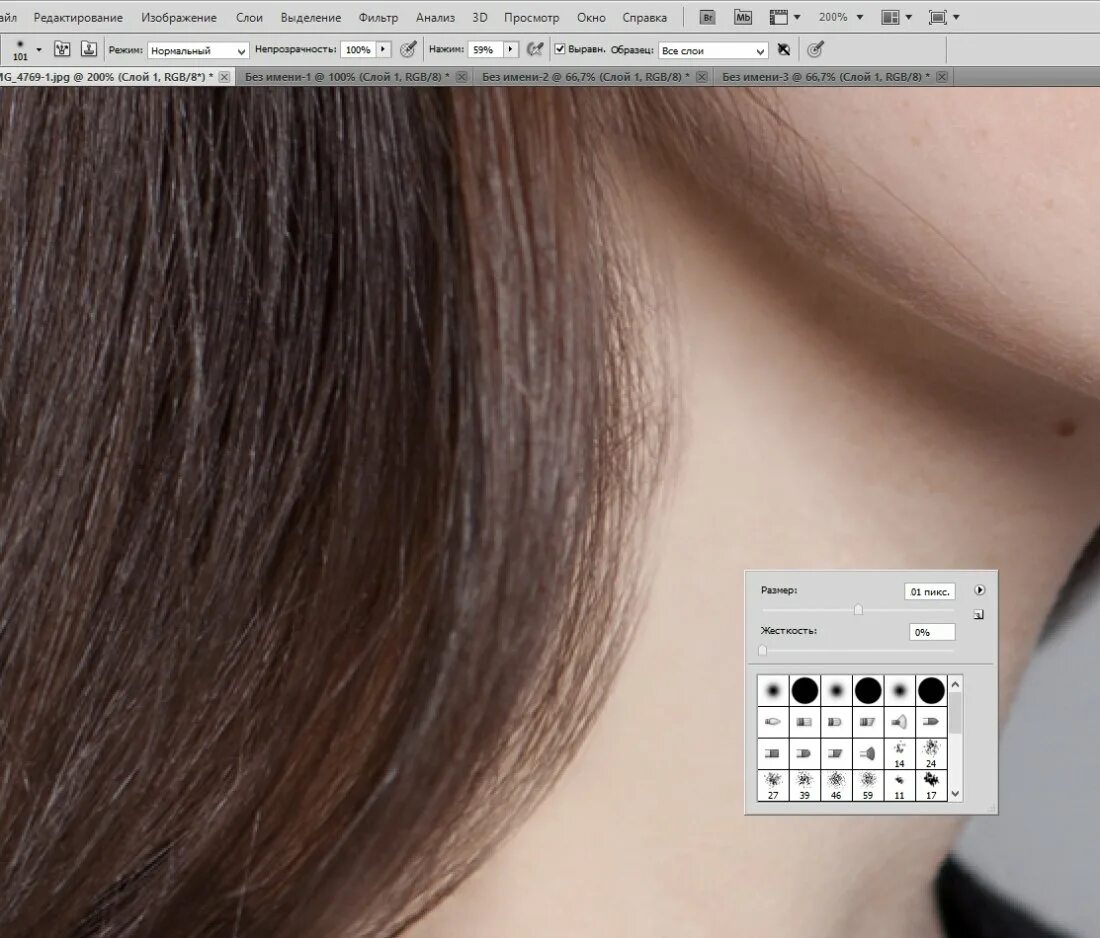Open the Редактирование menu

point(78,18)
